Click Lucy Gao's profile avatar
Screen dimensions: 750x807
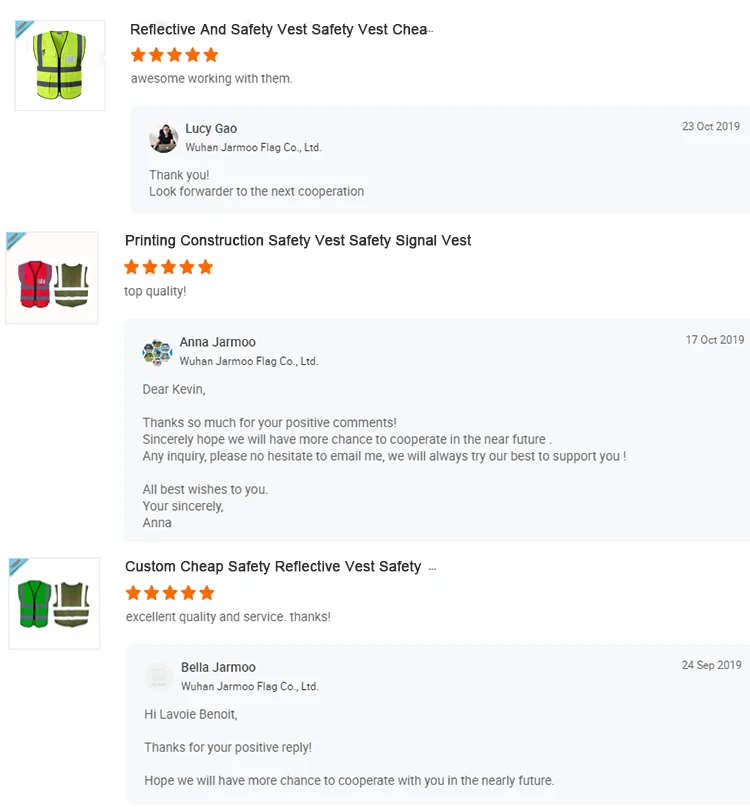click(164, 138)
